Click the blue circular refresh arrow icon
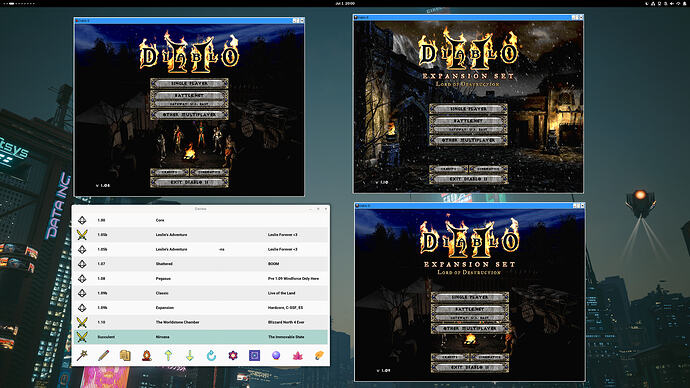690x388 pixels. click(x=211, y=355)
